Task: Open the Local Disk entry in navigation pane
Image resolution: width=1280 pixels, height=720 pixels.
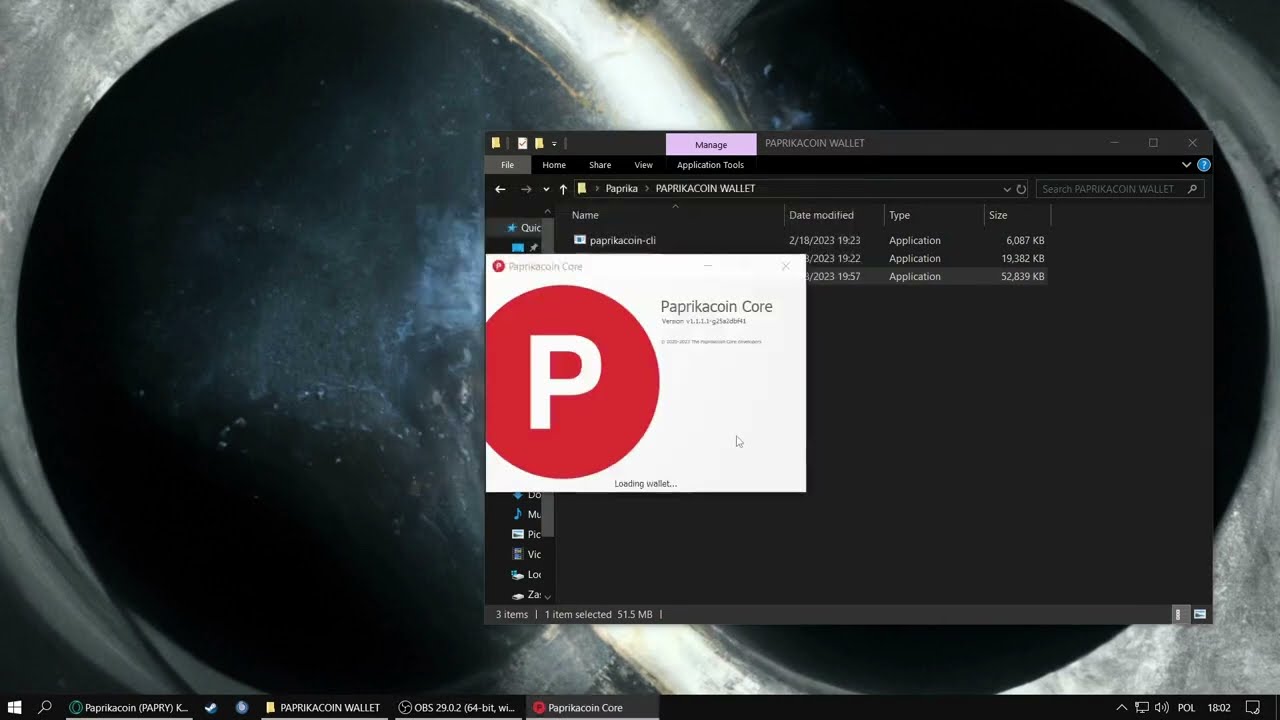Action: point(526,575)
